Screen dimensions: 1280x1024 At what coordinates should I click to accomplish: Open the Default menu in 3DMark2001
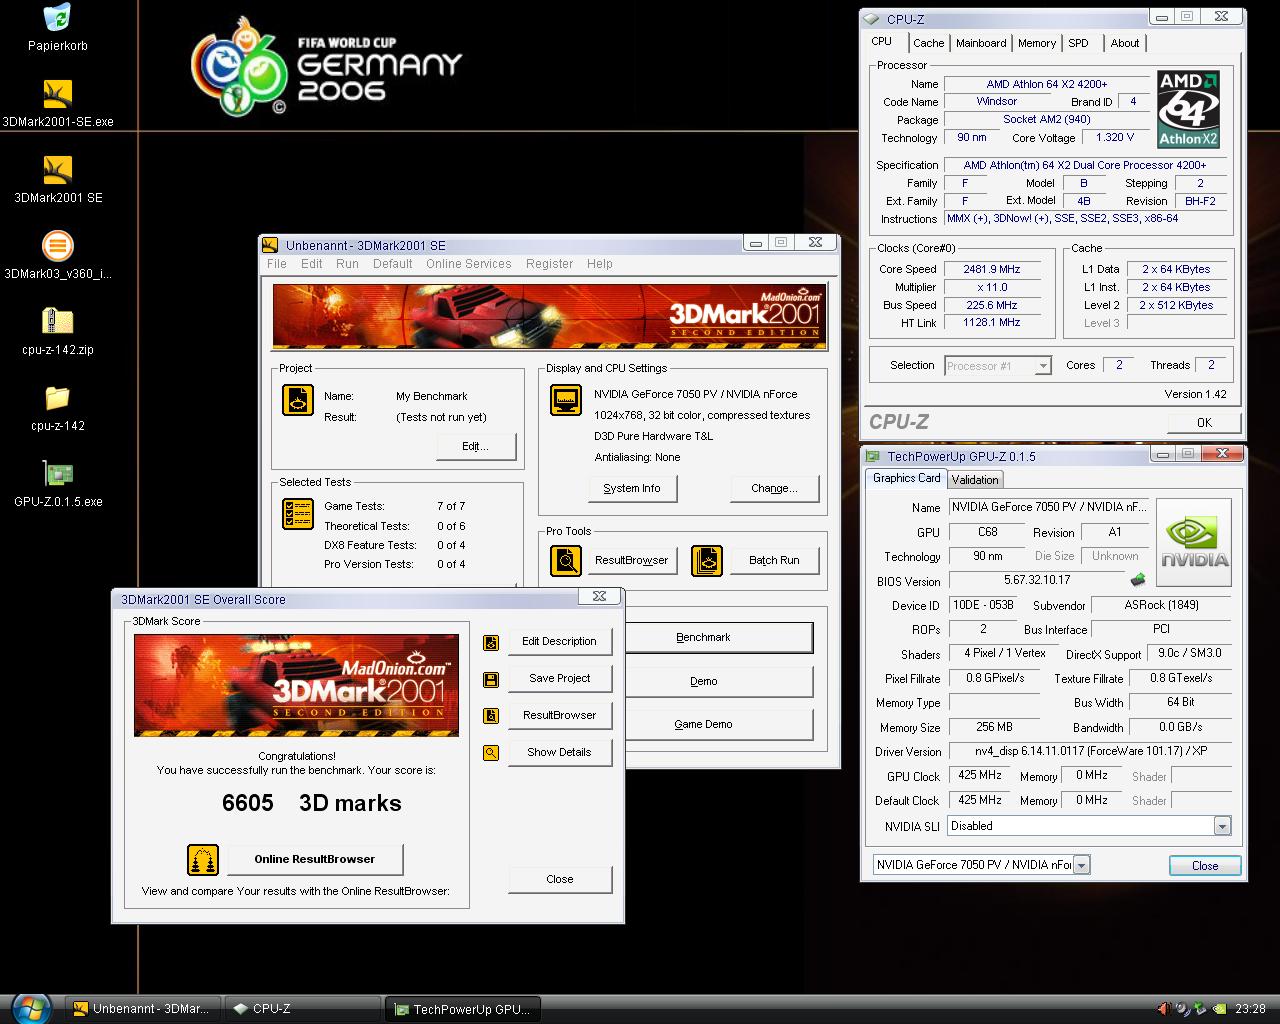coord(393,264)
